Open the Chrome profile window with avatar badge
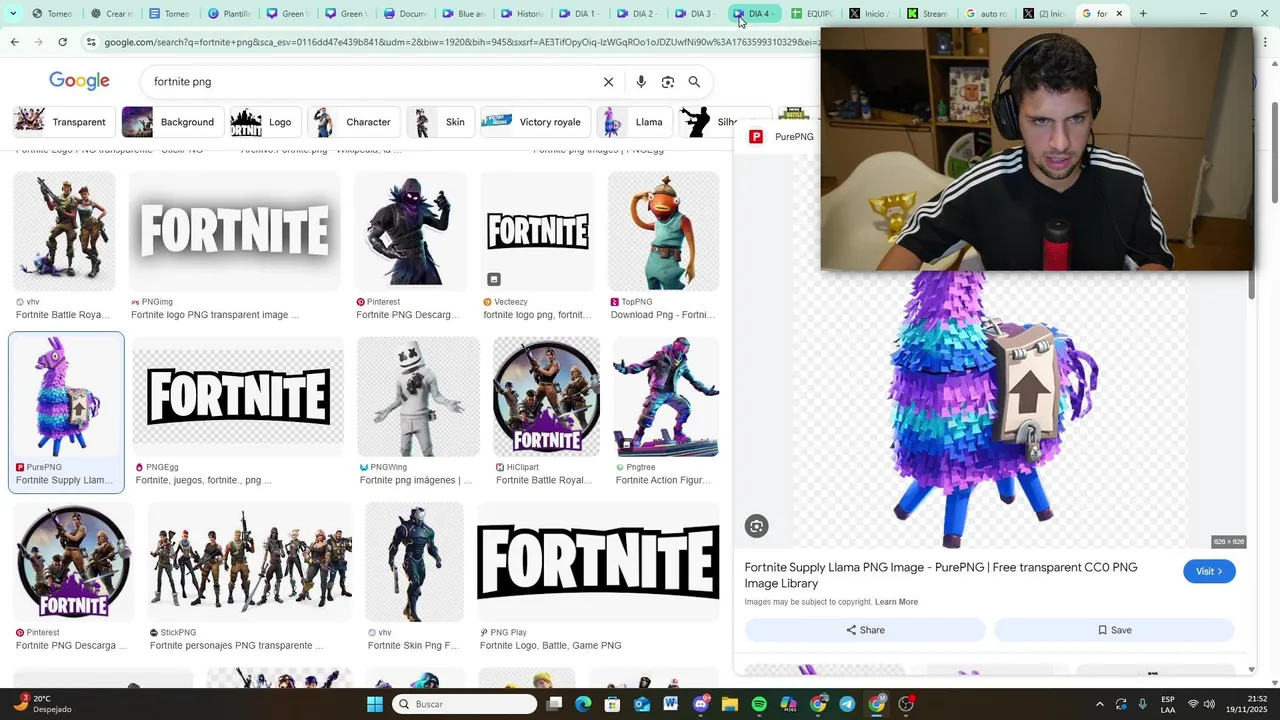 [877, 704]
